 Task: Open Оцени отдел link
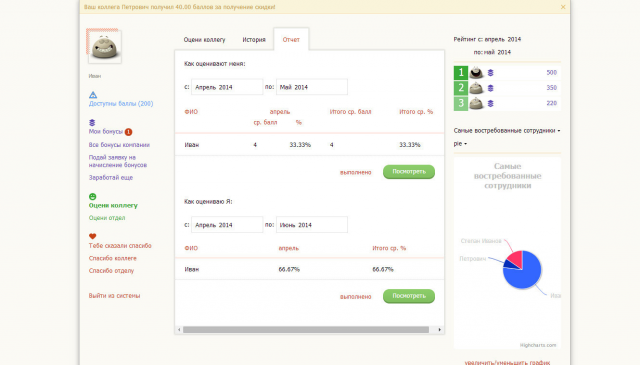coord(107,218)
